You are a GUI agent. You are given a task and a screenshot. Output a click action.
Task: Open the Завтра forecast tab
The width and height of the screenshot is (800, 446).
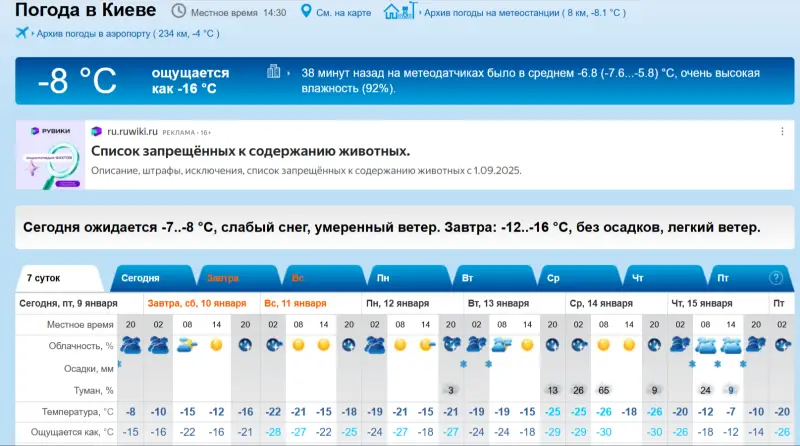coord(223,278)
